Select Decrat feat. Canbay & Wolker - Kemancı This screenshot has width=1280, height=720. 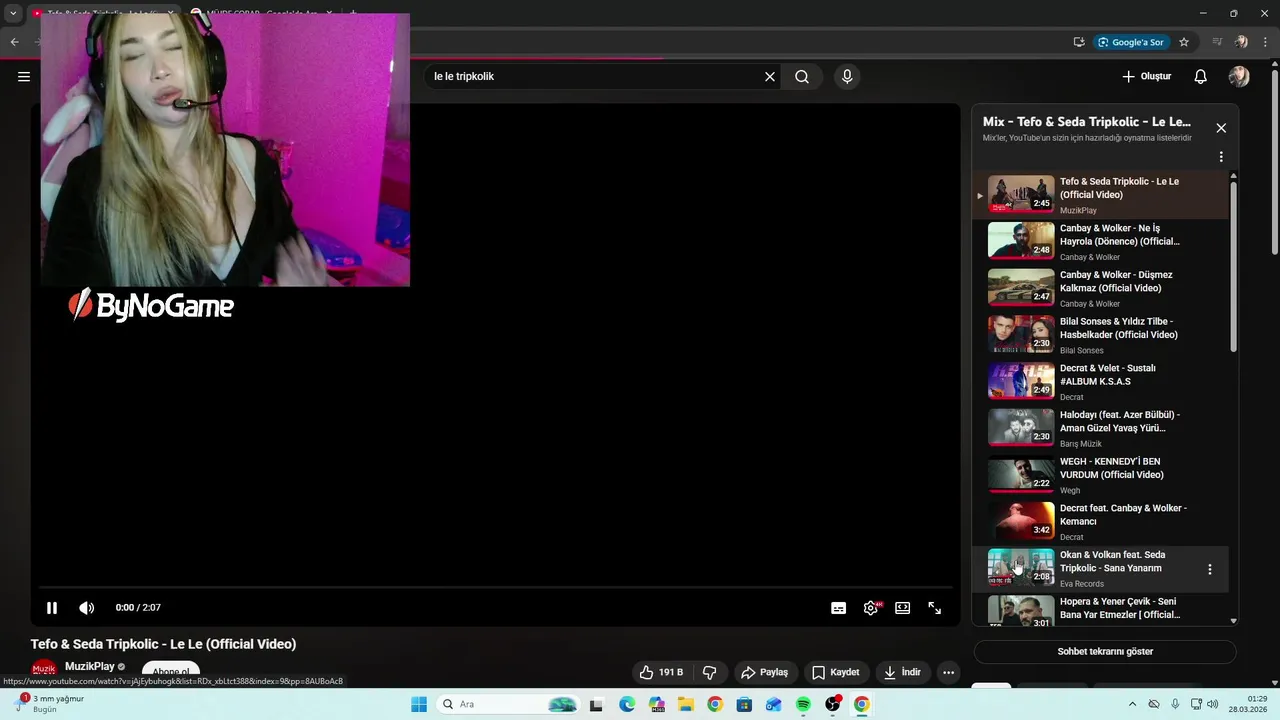tap(1100, 521)
